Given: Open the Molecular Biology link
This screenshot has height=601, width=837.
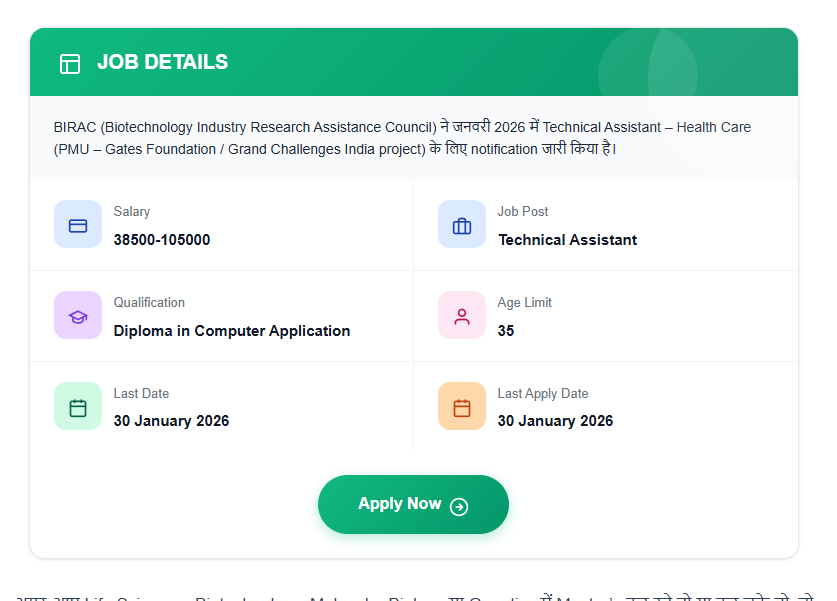Looking at the screenshot, I should coord(375,596).
